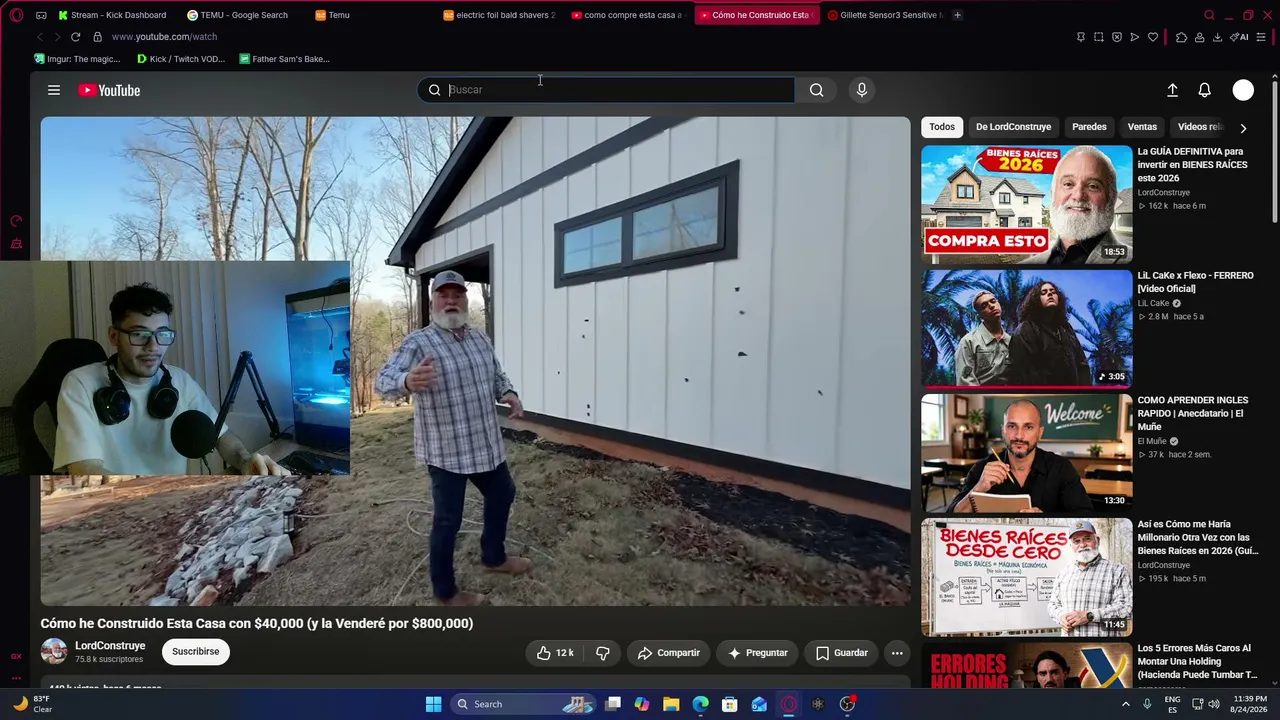Like the video with thumbs up
Screen dimensions: 1280x720
(x=555, y=653)
